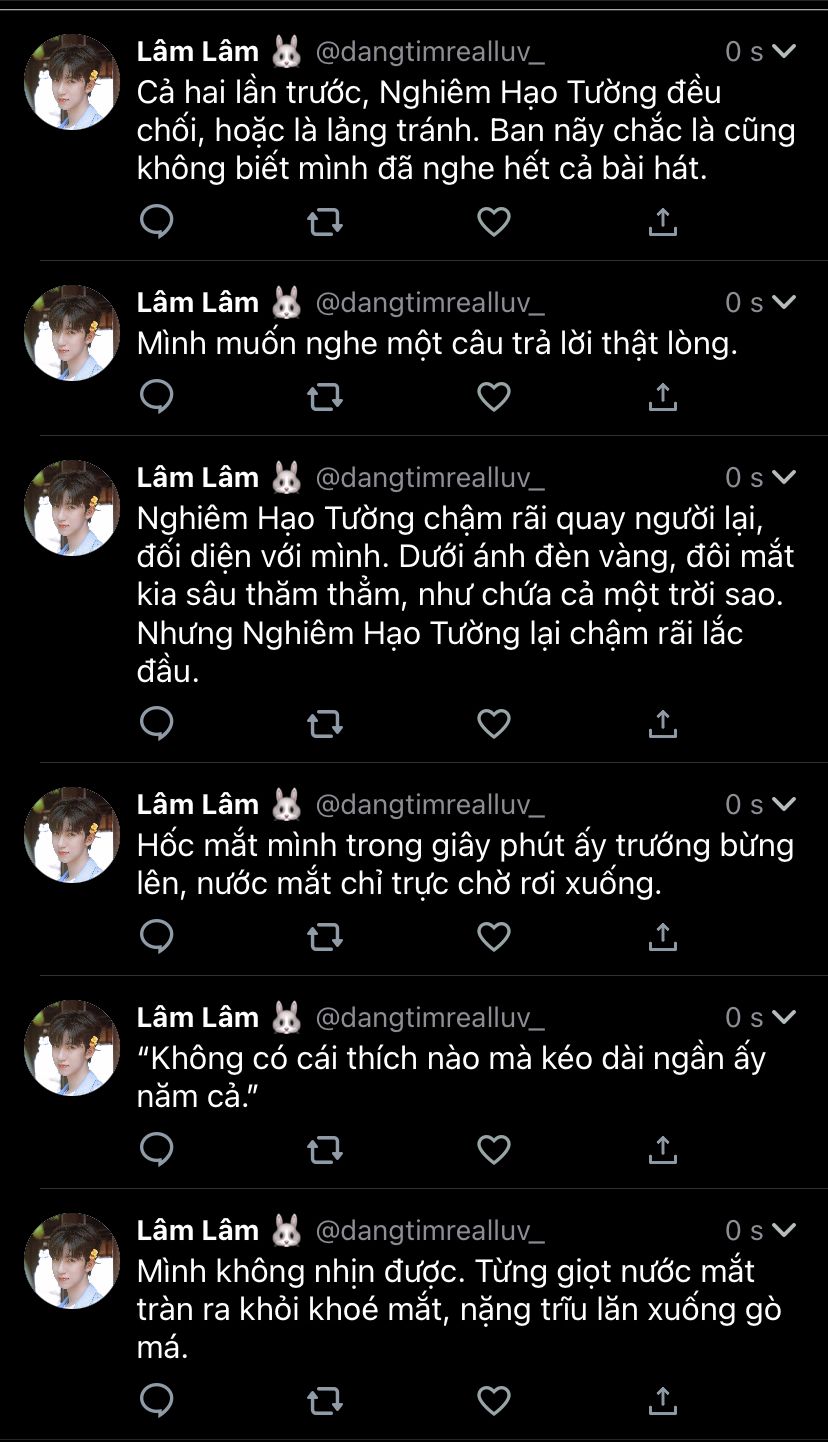Like the 'Mình muốn nghe một câu' tweet
Screen dimensions: 828x1442
[493, 397]
